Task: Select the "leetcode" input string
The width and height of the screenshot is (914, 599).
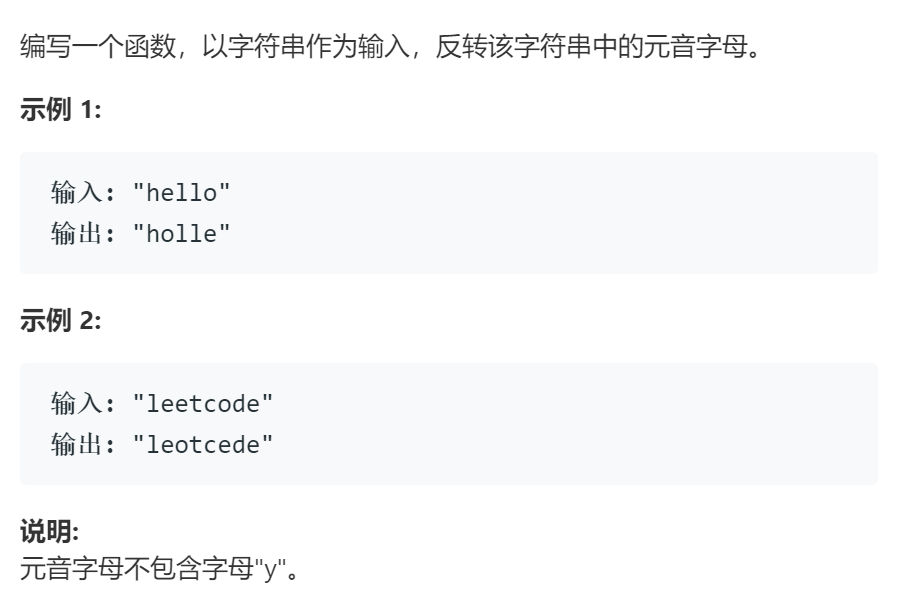Action: 203,404
